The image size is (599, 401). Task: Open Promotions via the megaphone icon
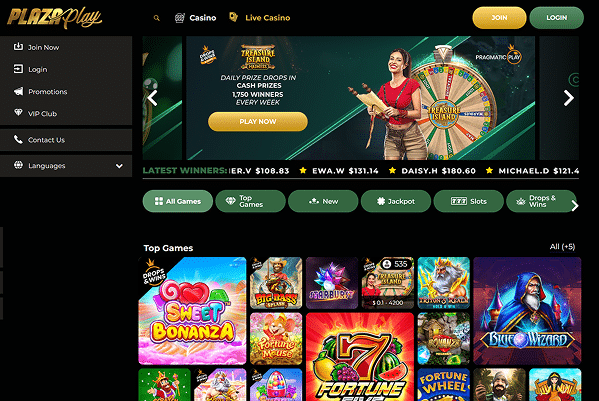[x=18, y=91]
